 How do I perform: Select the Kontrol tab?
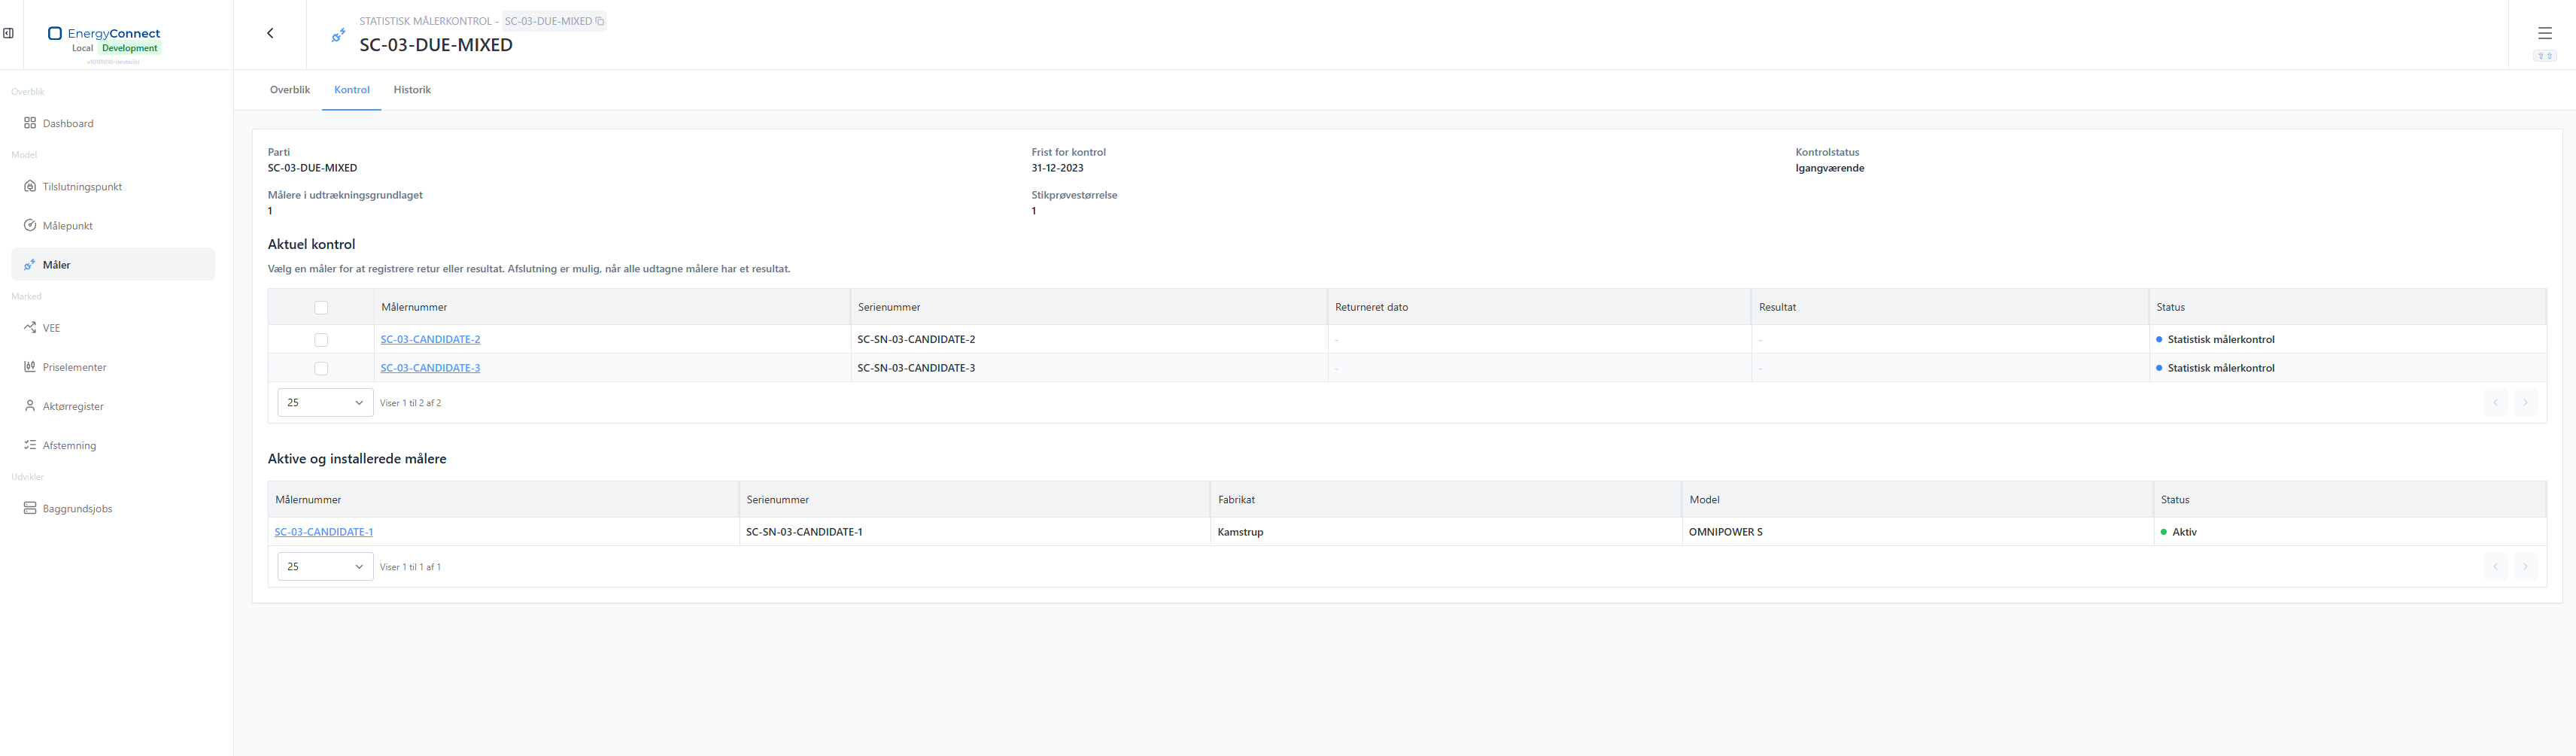click(352, 90)
